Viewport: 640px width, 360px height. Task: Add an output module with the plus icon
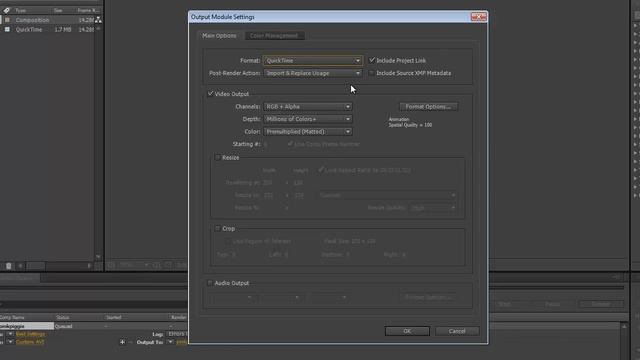click(x=122, y=342)
